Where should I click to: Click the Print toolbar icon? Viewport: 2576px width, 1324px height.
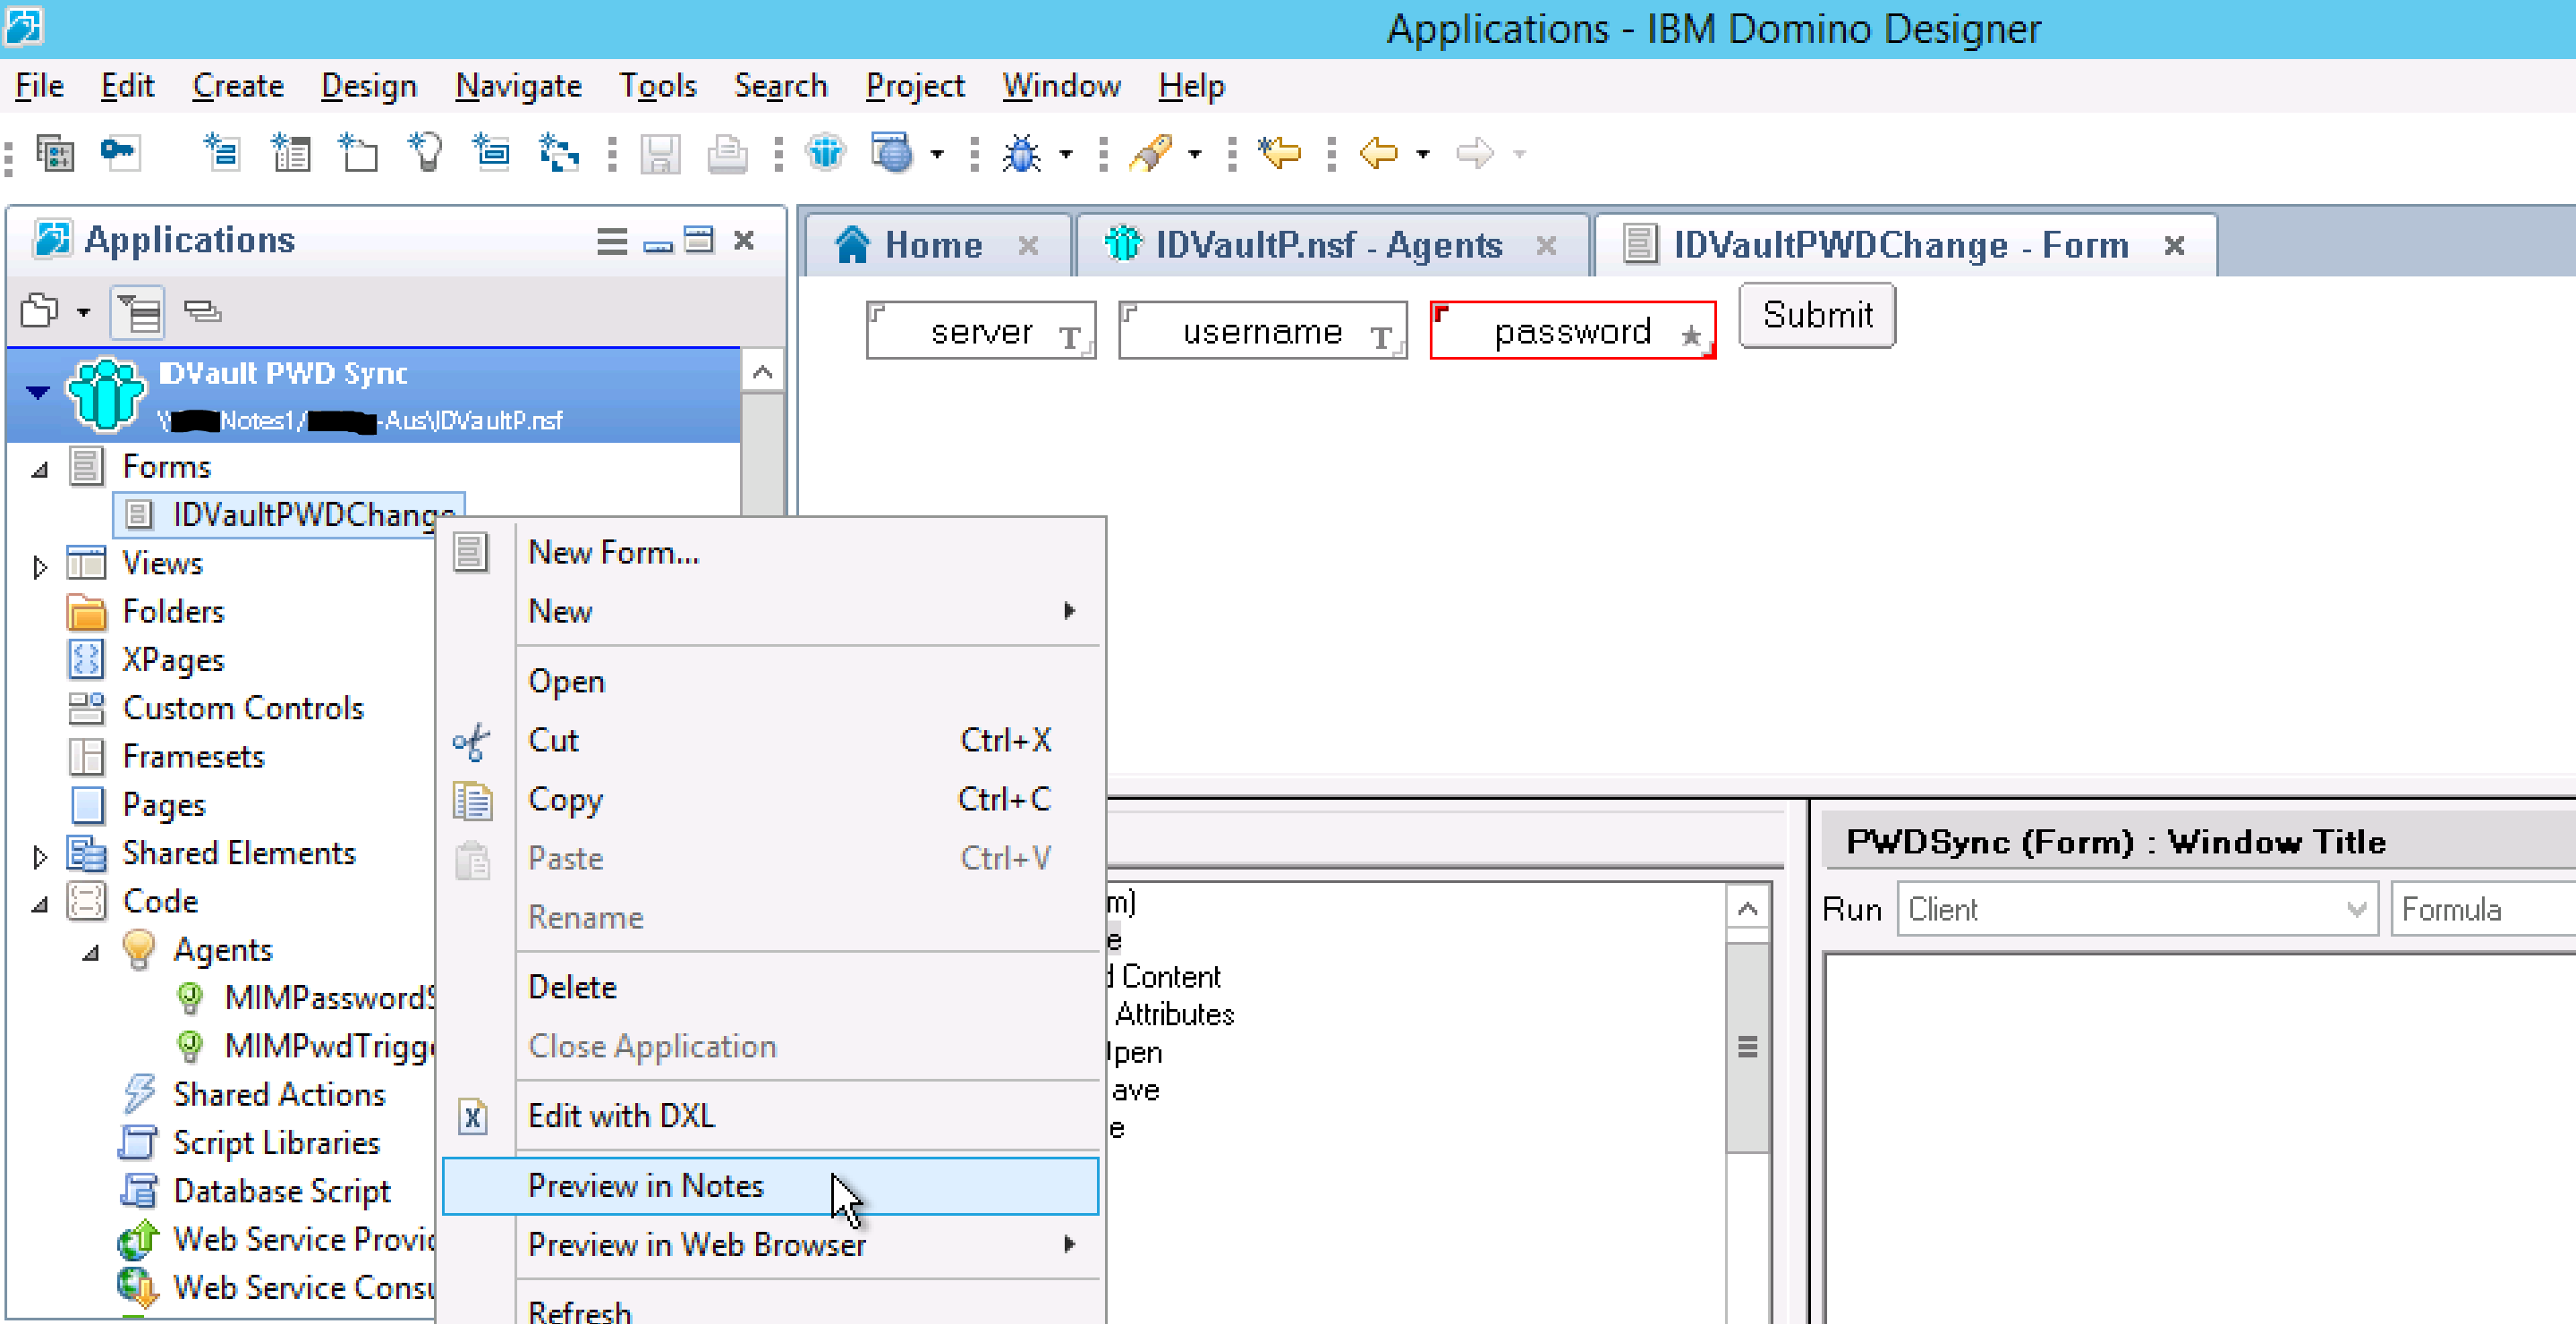click(727, 154)
